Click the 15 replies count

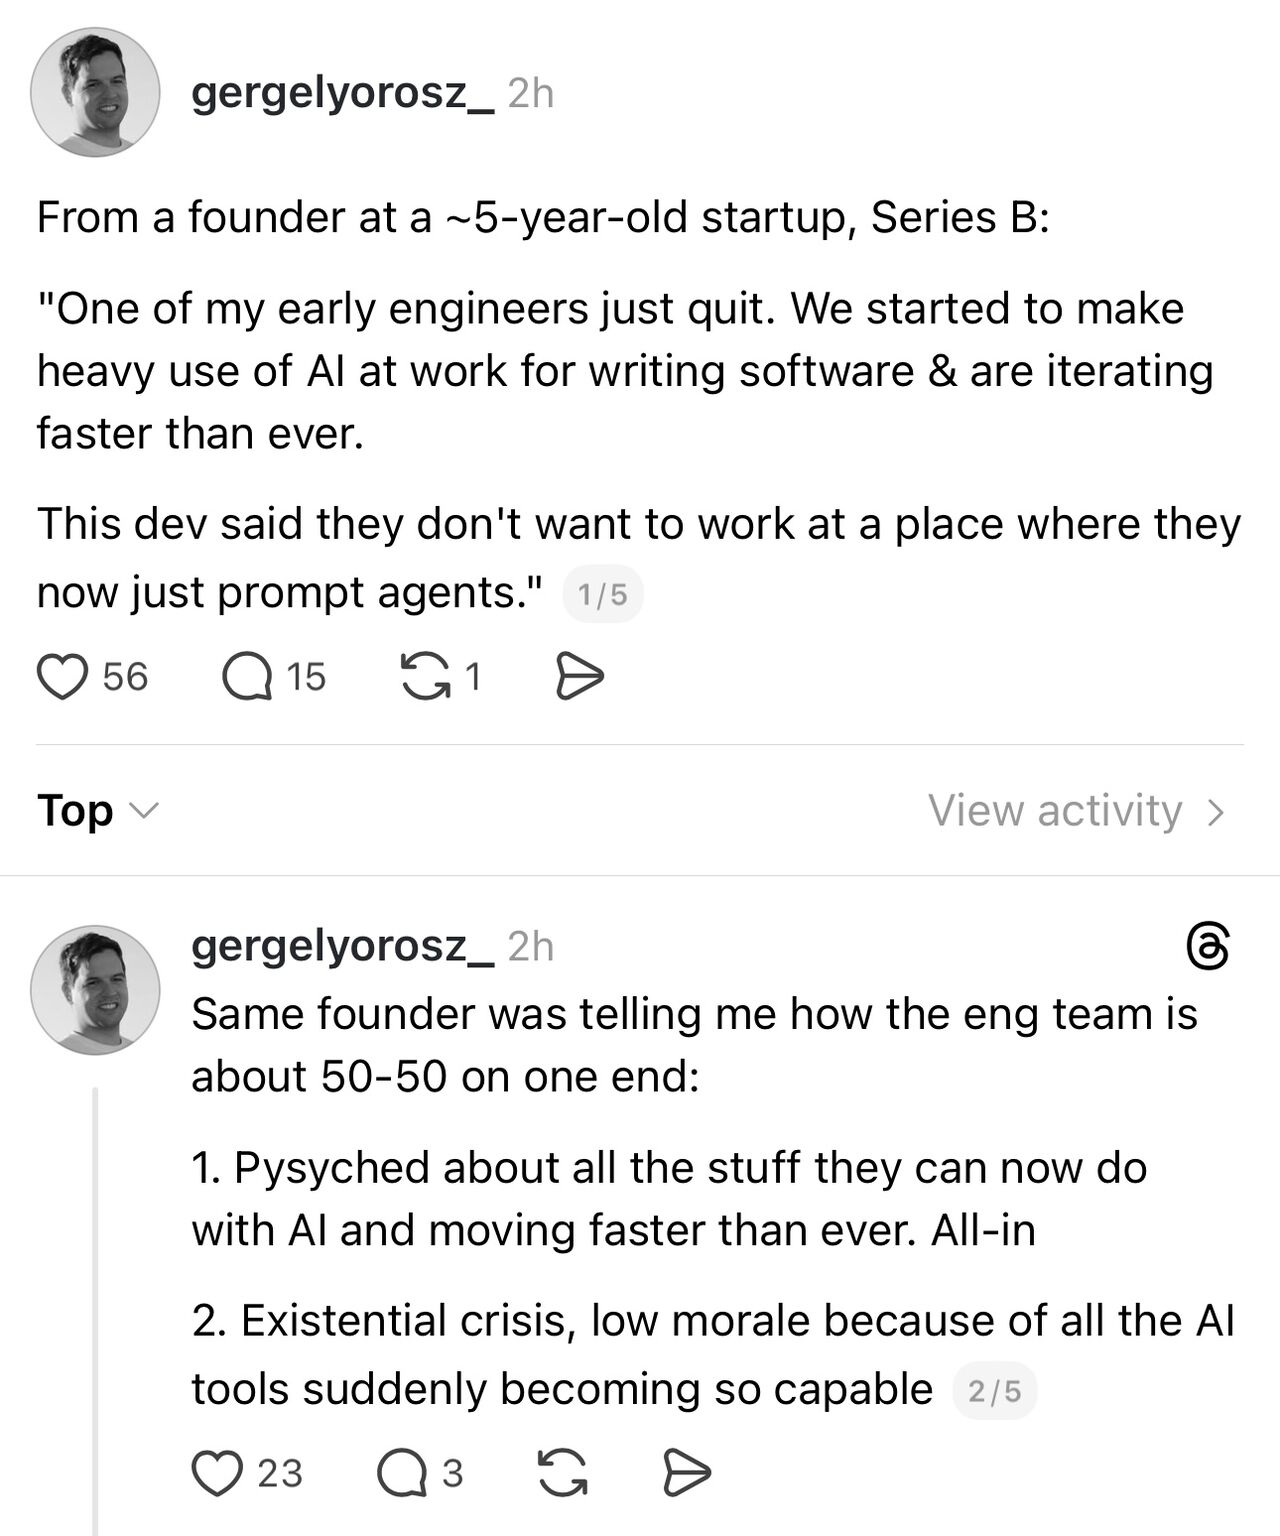pos(306,677)
